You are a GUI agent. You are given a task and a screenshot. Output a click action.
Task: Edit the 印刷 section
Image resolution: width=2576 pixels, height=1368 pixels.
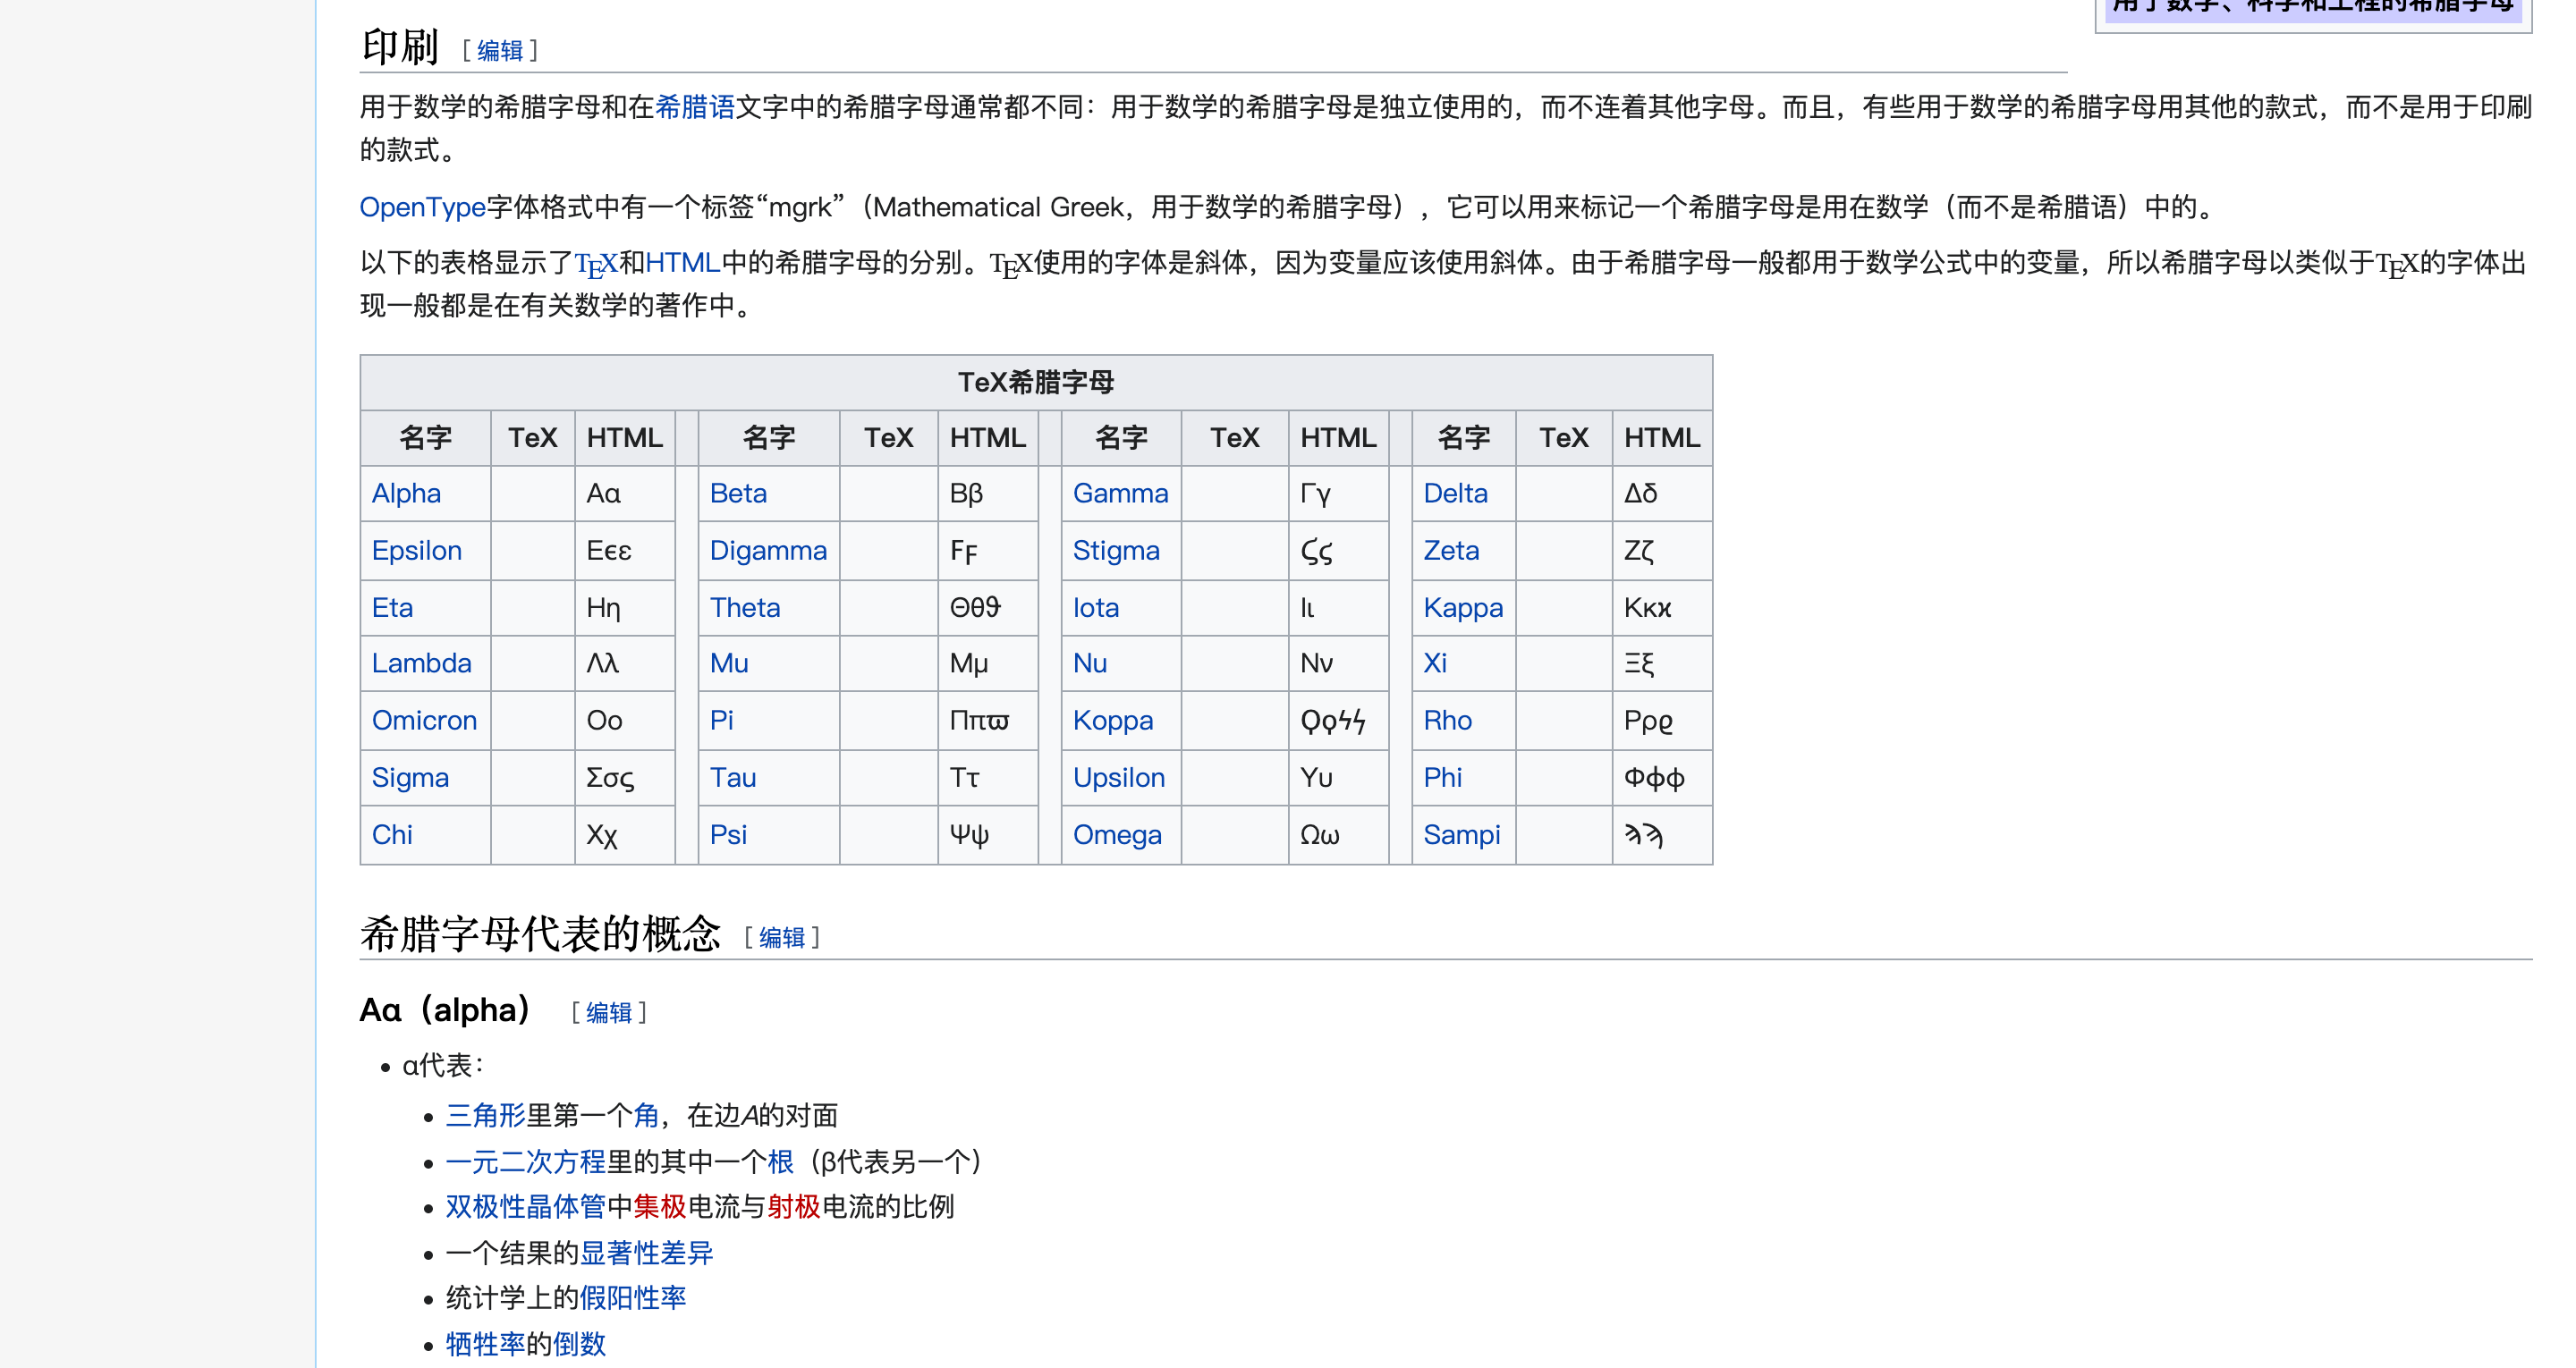[500, 50]
